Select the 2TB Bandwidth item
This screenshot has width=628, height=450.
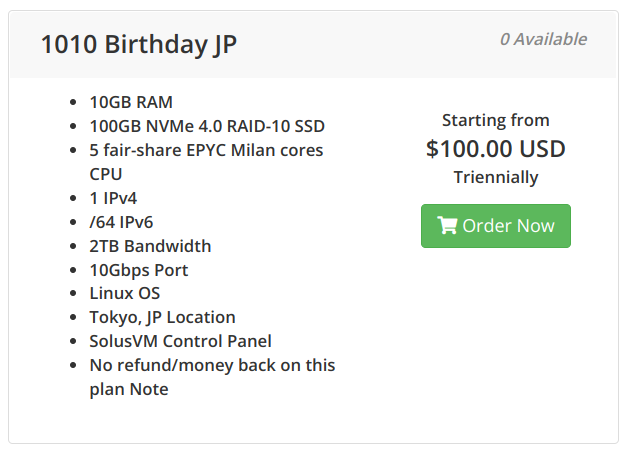(150, 246)
